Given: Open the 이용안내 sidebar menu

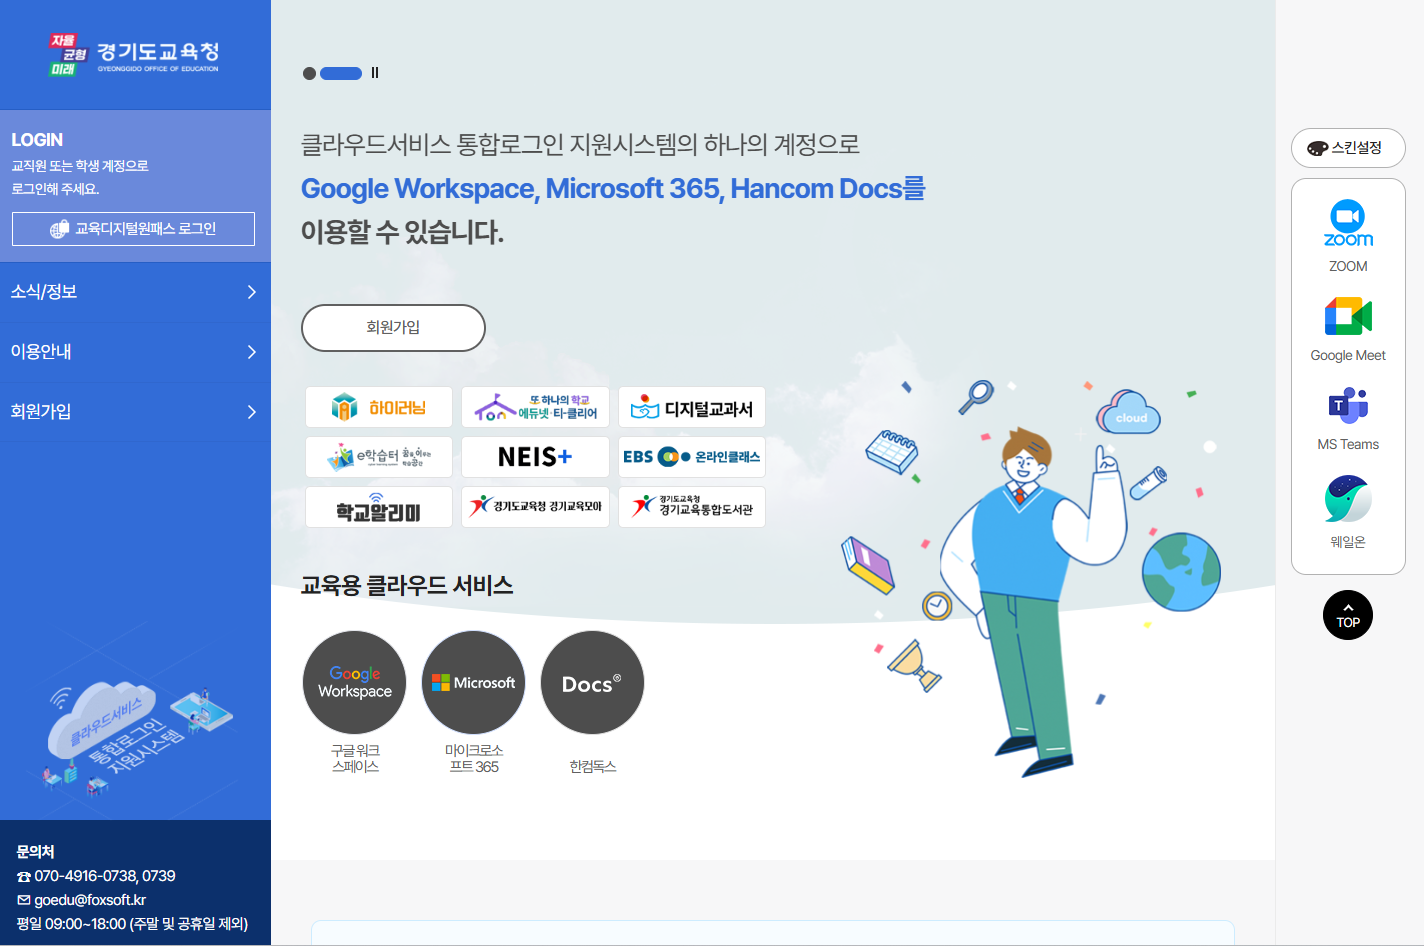Looking at the screenshot, I should (x=135, y=352).
